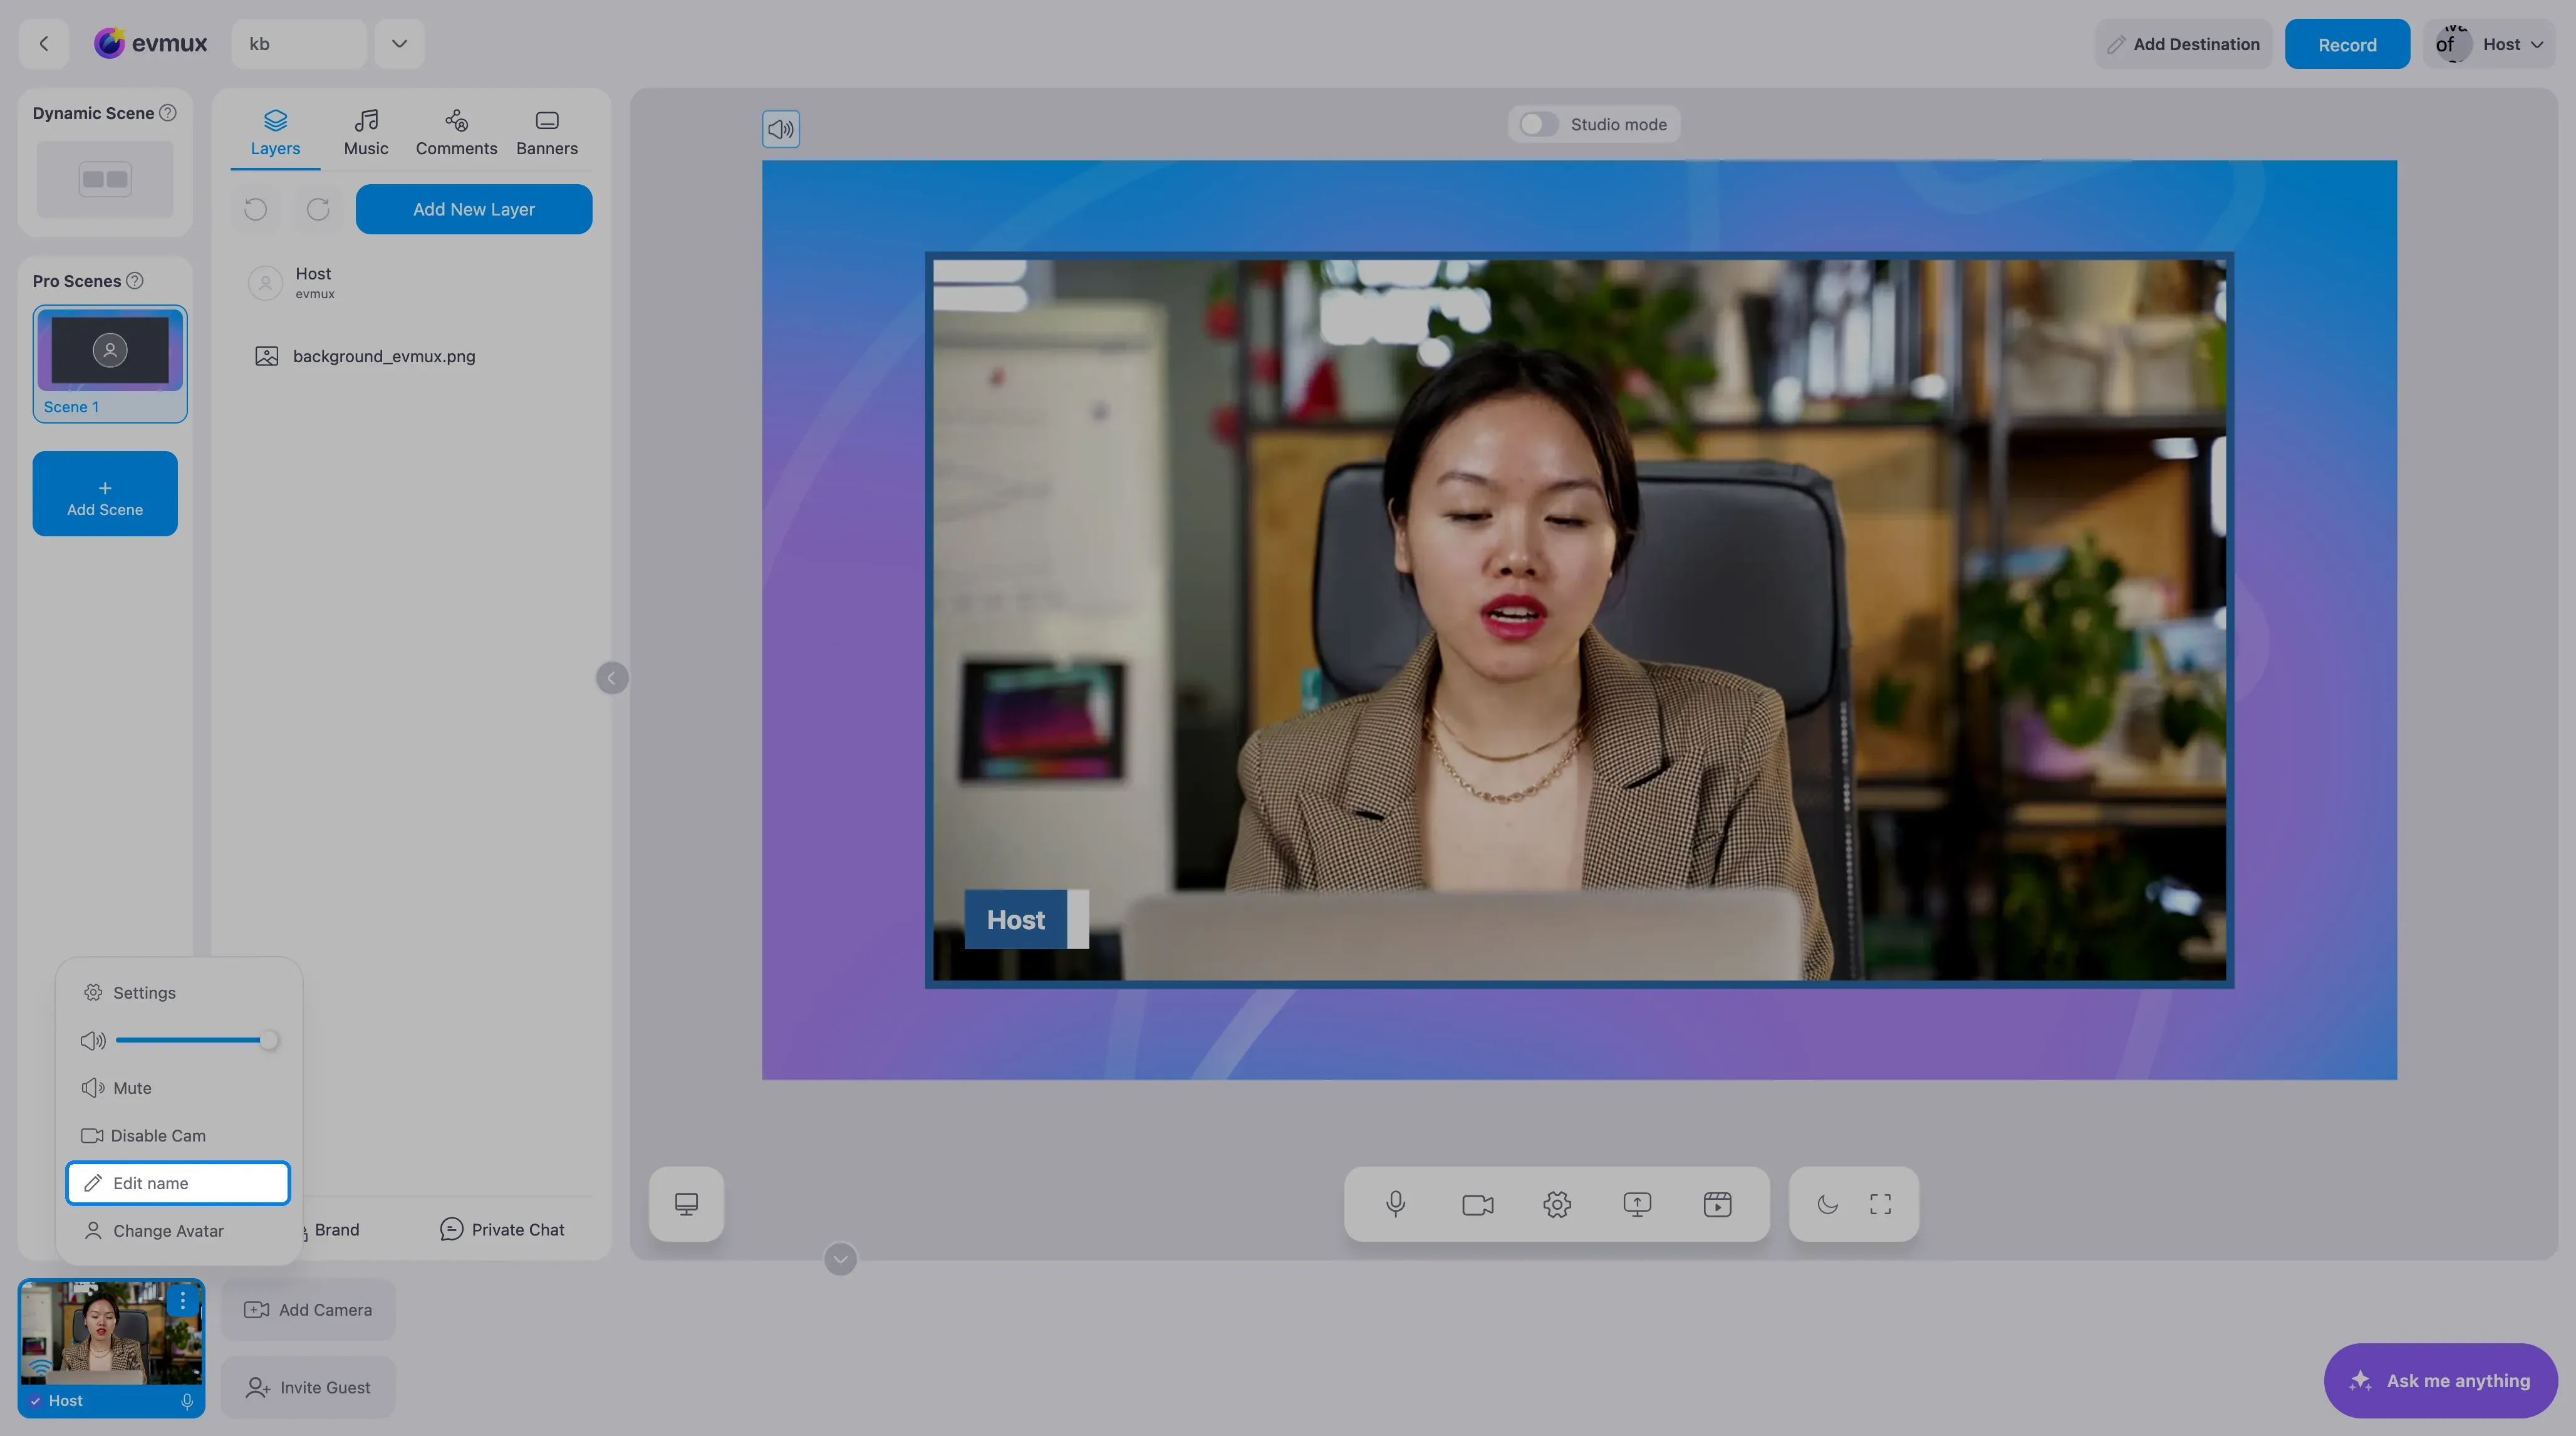Switch to dark mode moon icon
Screen dimensions: 2576x1436
[x=1827, y=1204]
